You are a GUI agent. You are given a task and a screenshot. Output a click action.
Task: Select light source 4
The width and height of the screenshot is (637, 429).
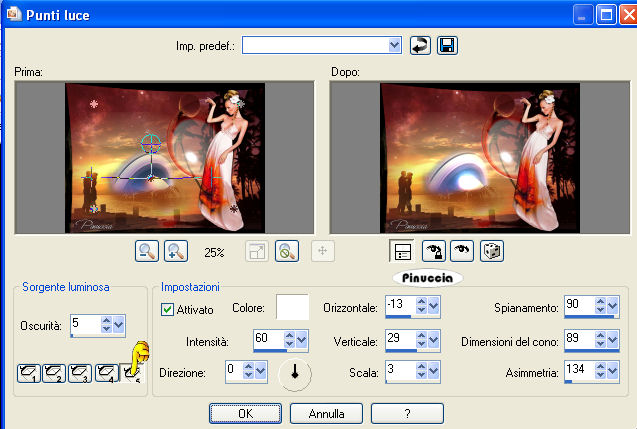pos(106,373)
